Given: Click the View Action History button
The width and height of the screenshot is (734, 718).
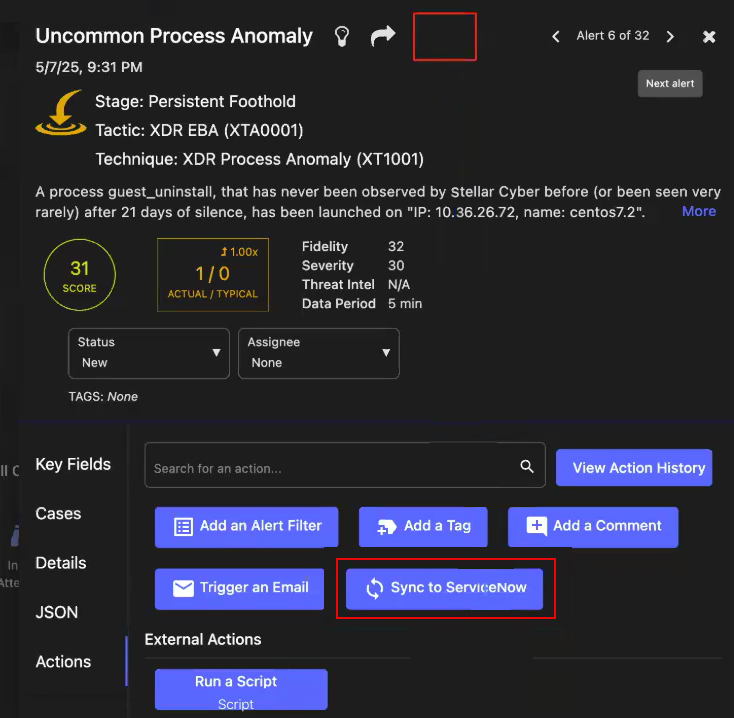Looking at the screenshot, I should coord(633,467).
